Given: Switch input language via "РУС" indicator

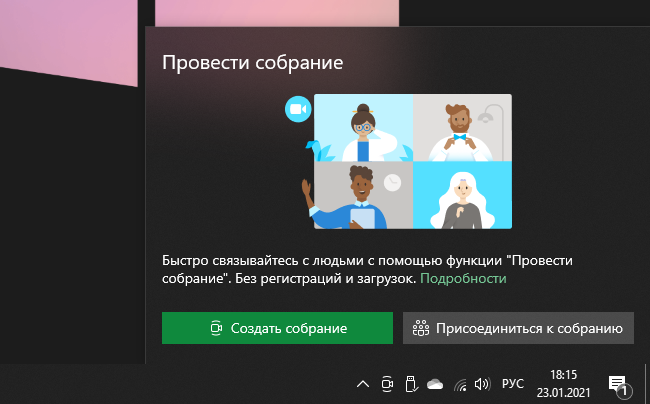Looking at the screenshot, I should (x=513, y=384).
